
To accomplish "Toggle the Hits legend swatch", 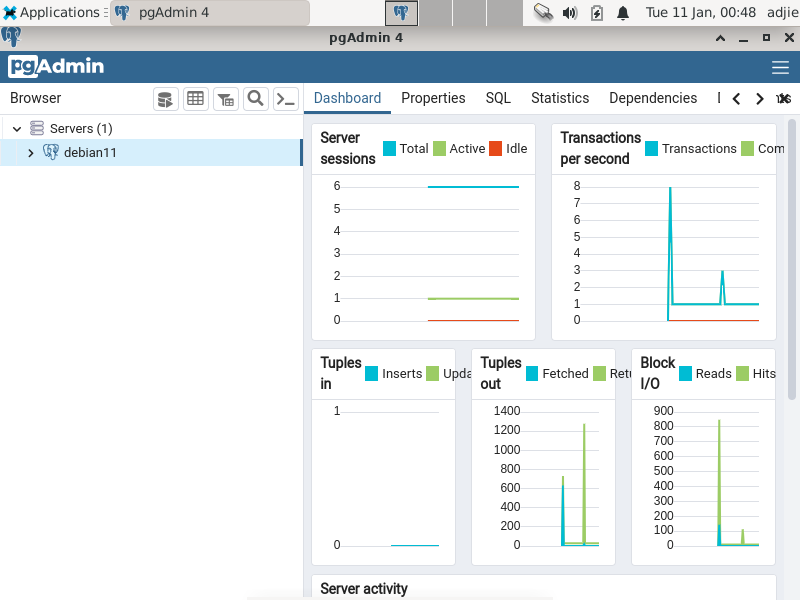I will tap(743, 373).
